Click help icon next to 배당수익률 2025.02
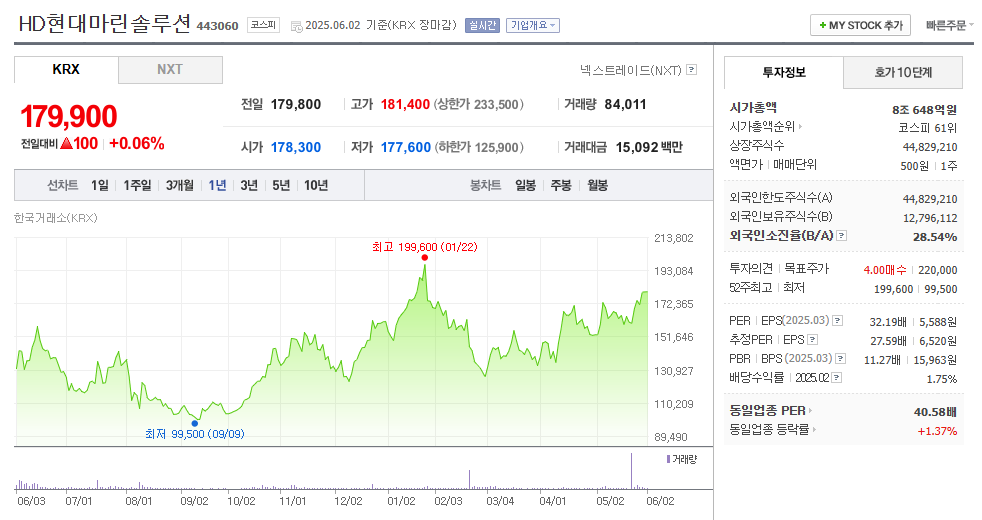982x520 pixels. [837, 378]
